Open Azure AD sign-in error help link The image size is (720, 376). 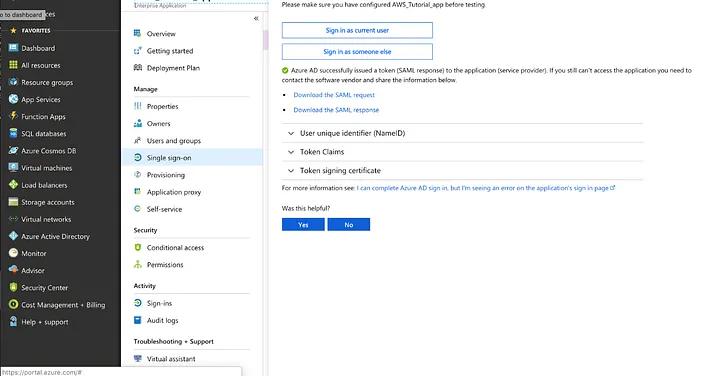[485, 188]
